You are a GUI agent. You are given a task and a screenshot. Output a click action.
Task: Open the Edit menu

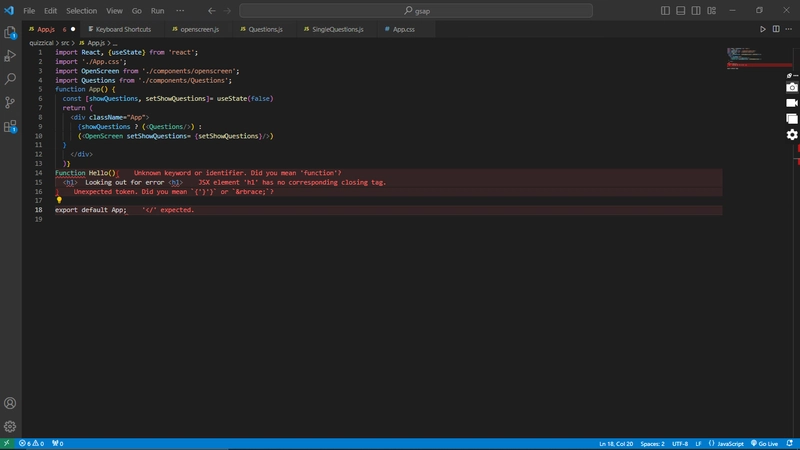[50, 11]
